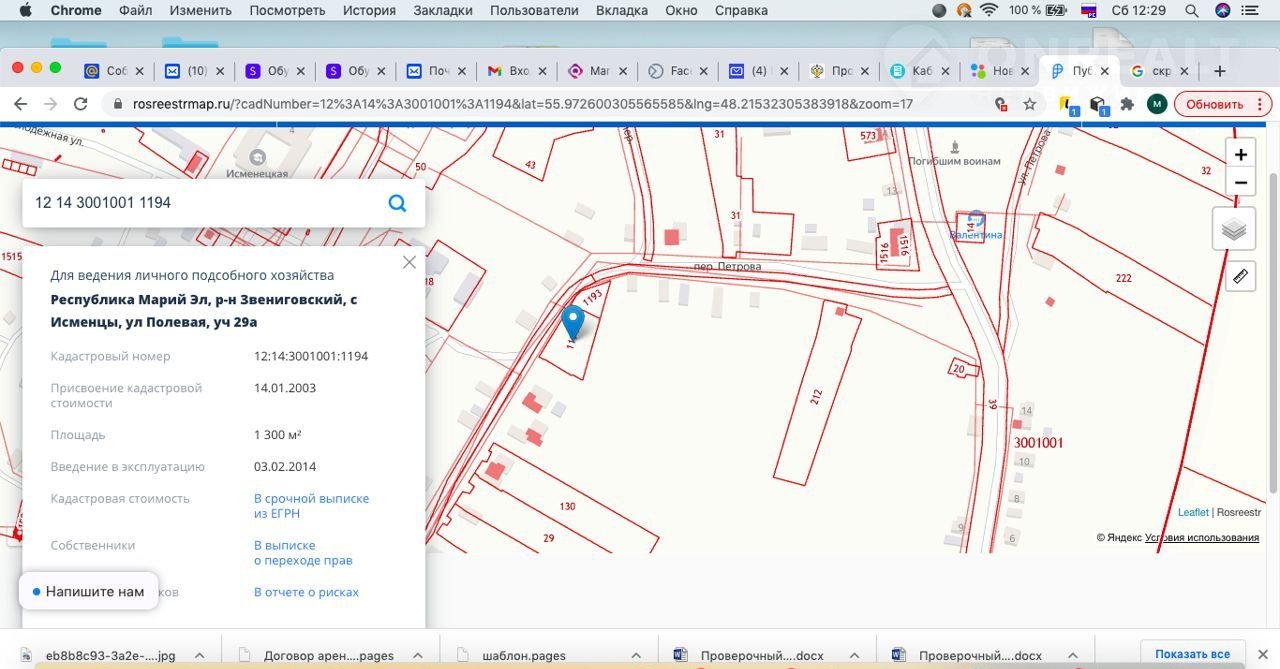The width and height of the screenshot is (1280, 669).
Task: Open the История menu in menu bar
Action: [369, 10]
